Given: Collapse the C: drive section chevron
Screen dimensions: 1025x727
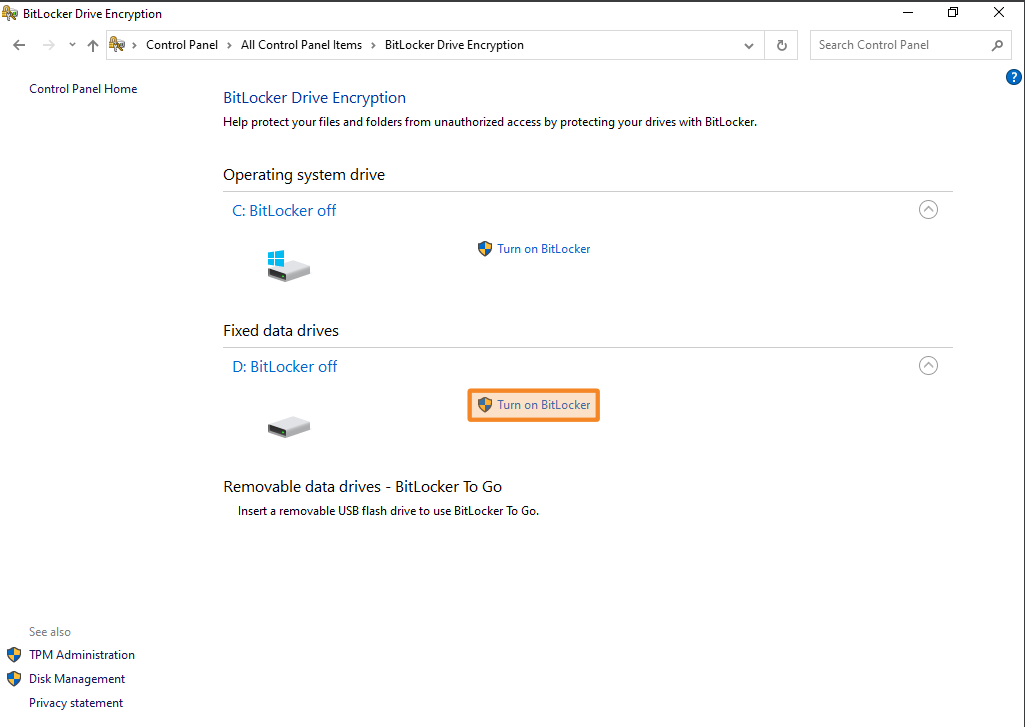Looking at the screenshot, I should (x=928, y=210).
